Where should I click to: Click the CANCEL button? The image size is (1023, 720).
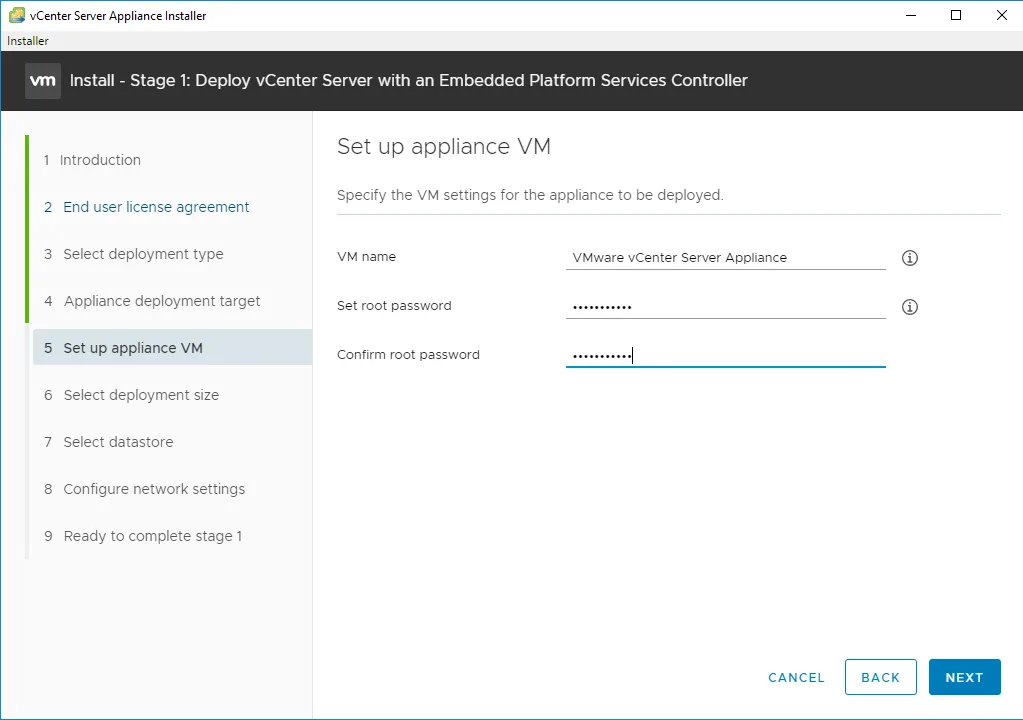click(x=796, y=678)
